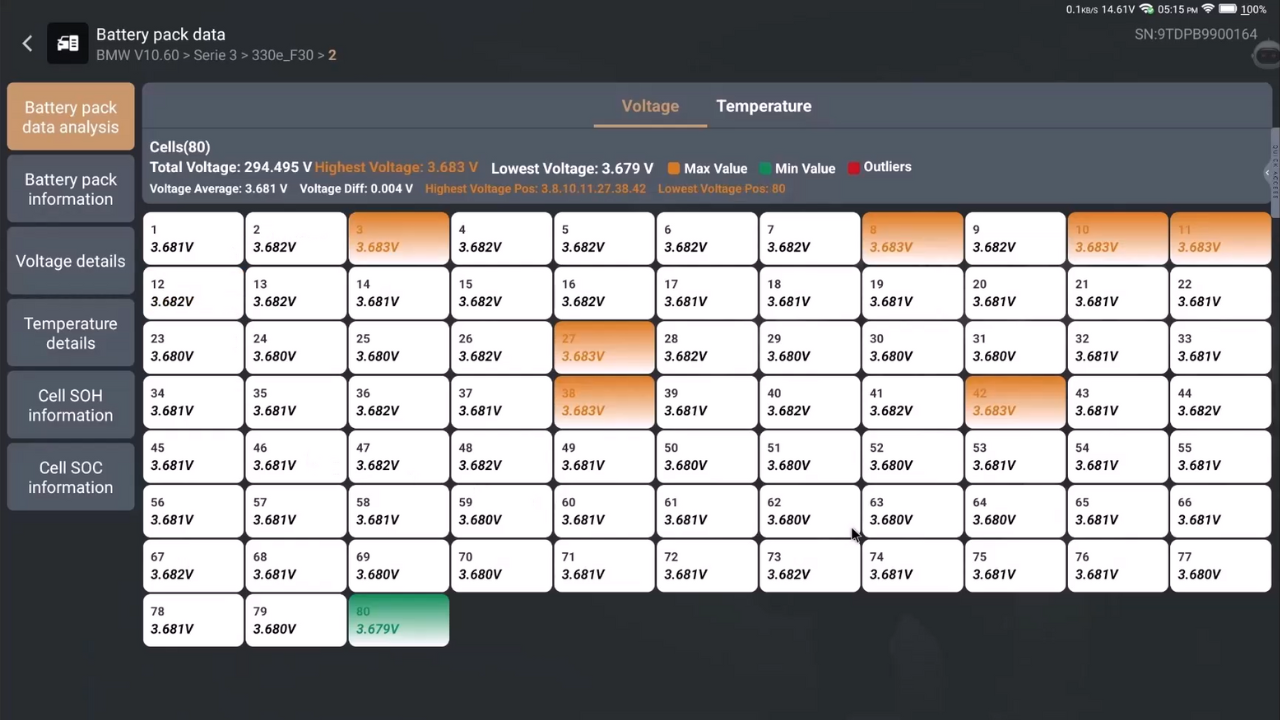Select highlighted cell 3 at 3.683V
Viewport: 1280px width, 720px height.
[x=398, y=238]
